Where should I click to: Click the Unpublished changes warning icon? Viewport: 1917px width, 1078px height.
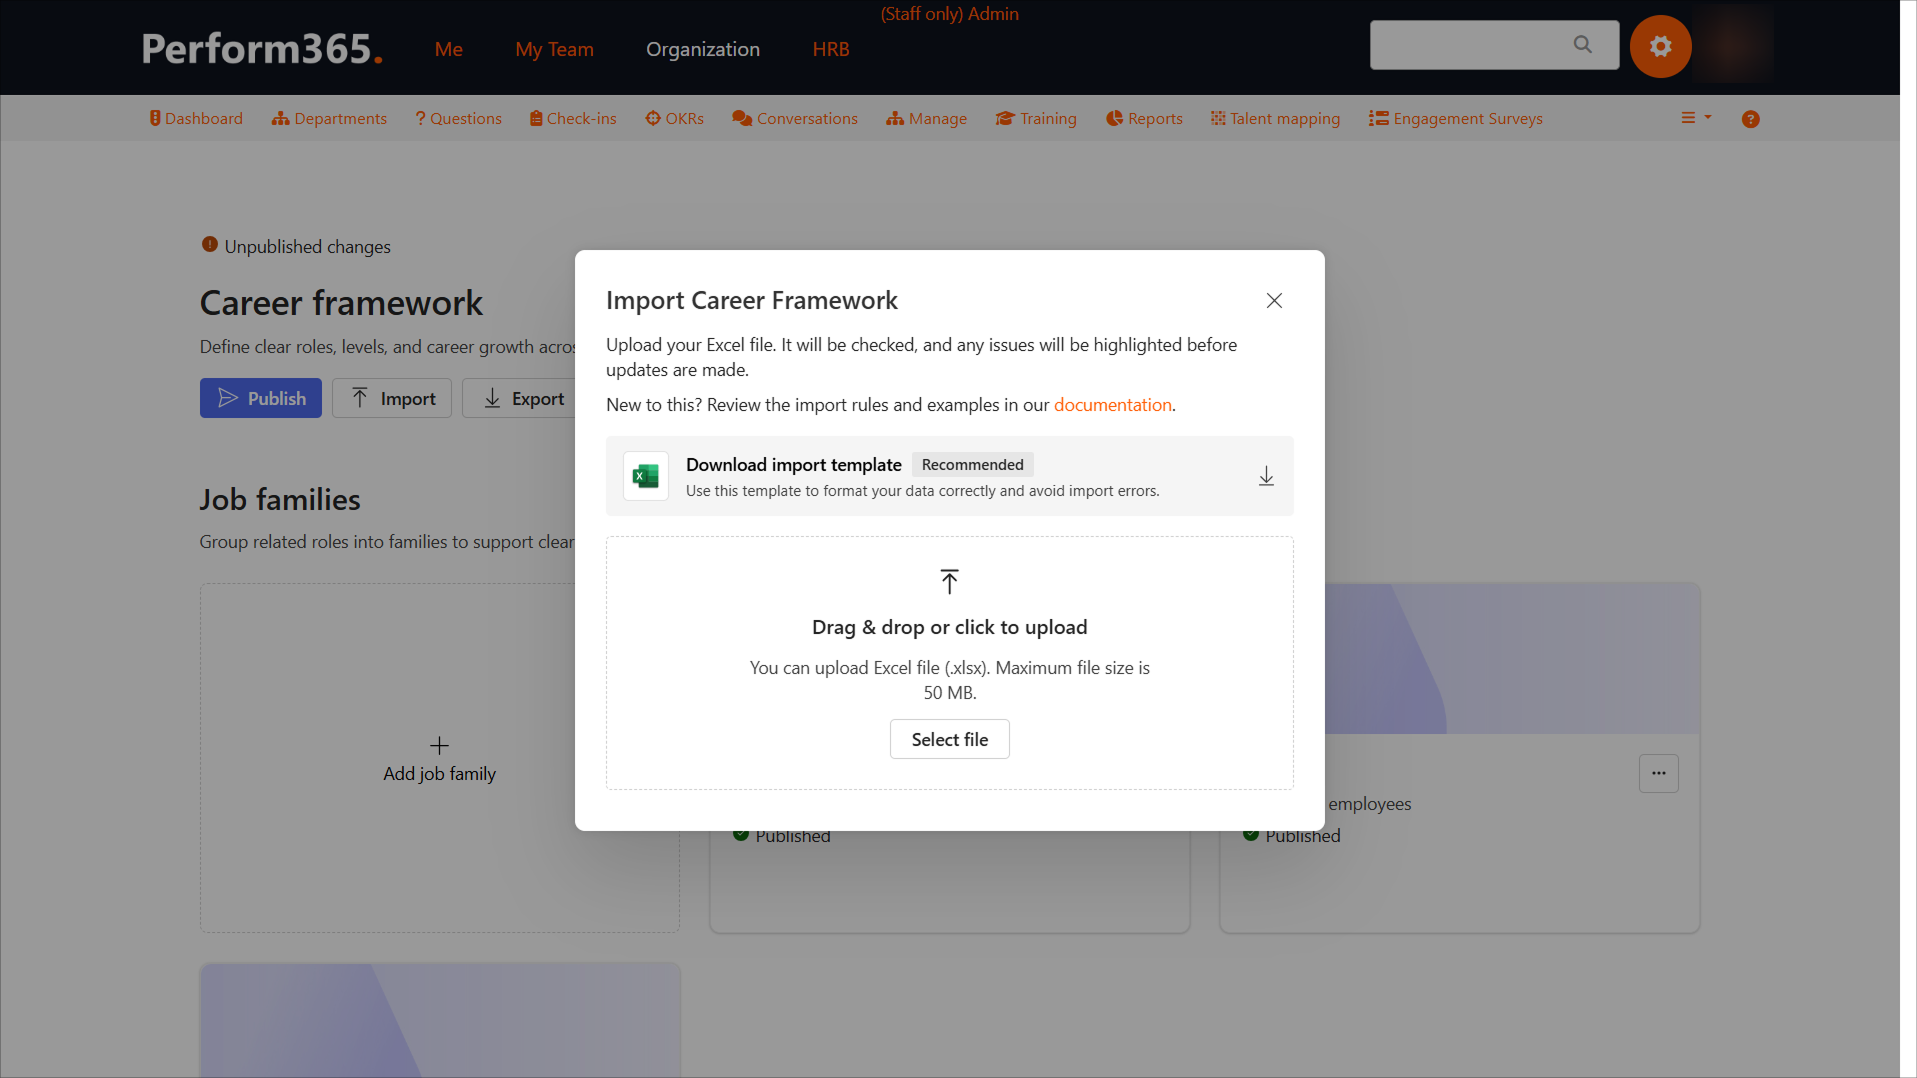point(210,245)
